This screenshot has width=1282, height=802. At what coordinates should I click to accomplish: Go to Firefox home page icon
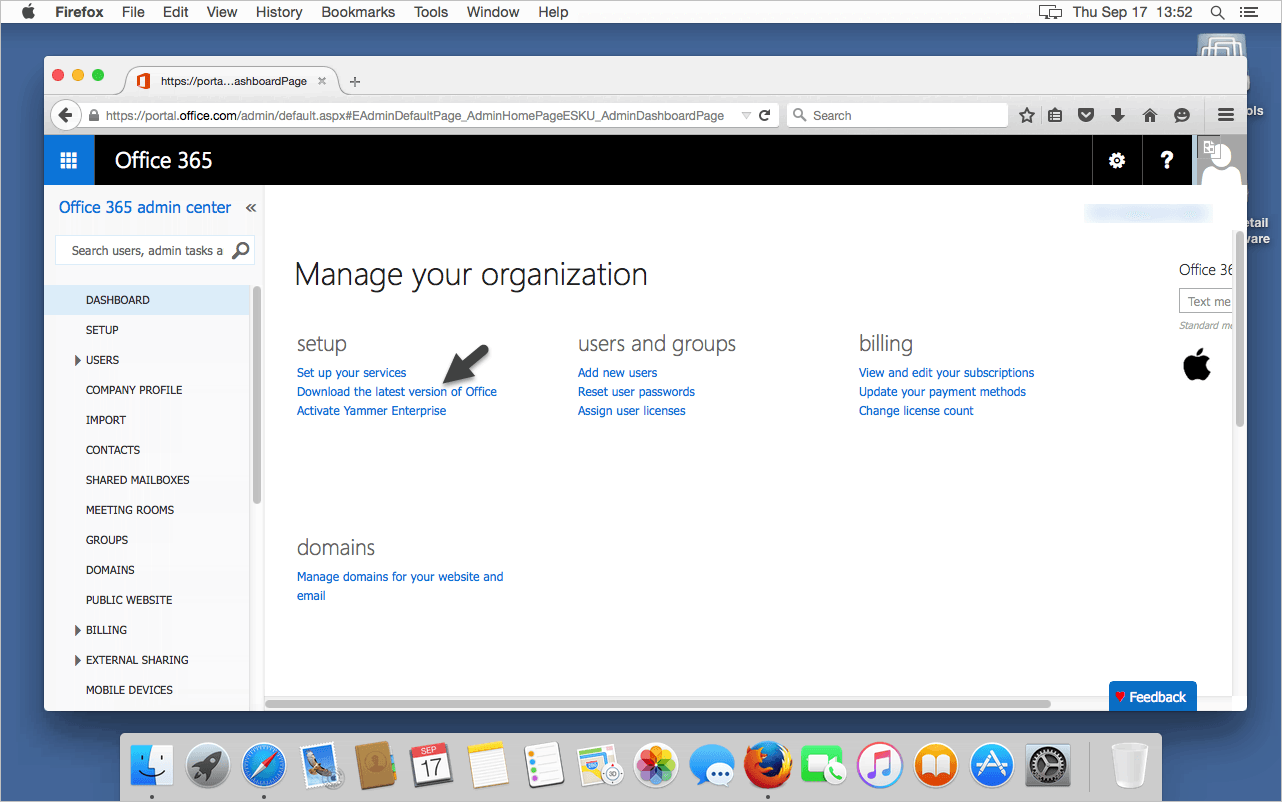pos(1150,115)
